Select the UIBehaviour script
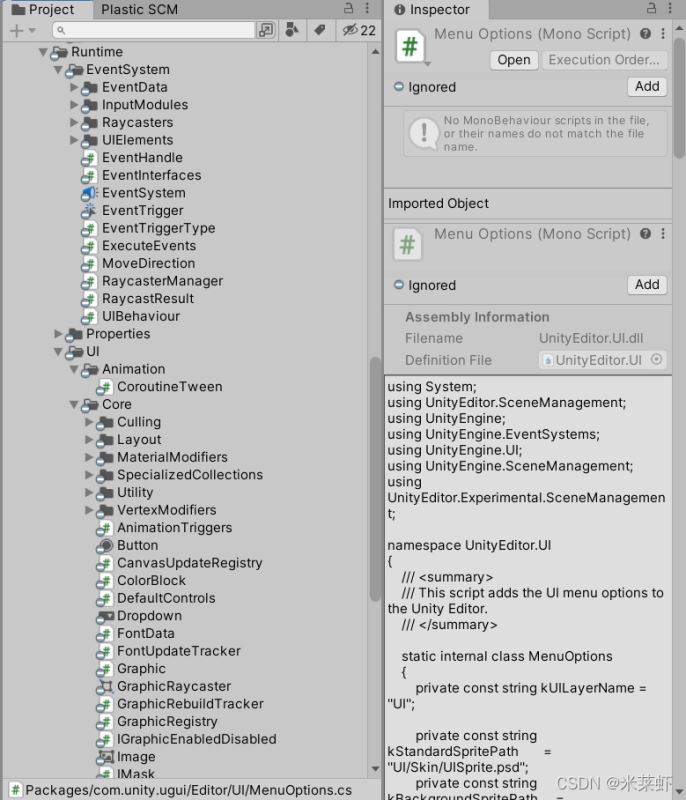 coord(141,316)
